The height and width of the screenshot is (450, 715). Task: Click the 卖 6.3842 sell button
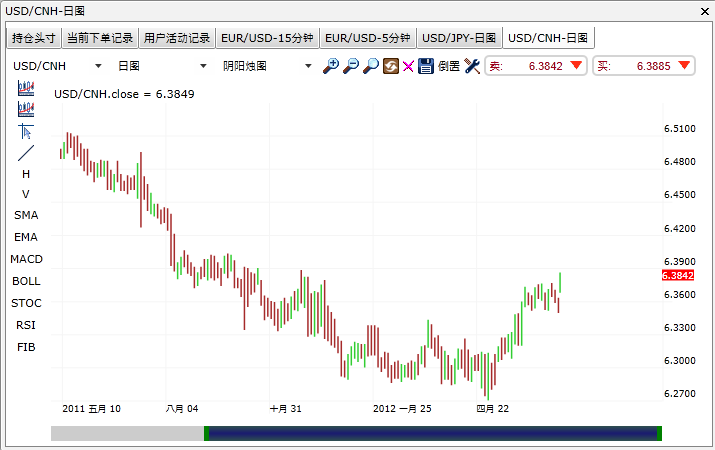pyautogui.click(x=536, y=66)
